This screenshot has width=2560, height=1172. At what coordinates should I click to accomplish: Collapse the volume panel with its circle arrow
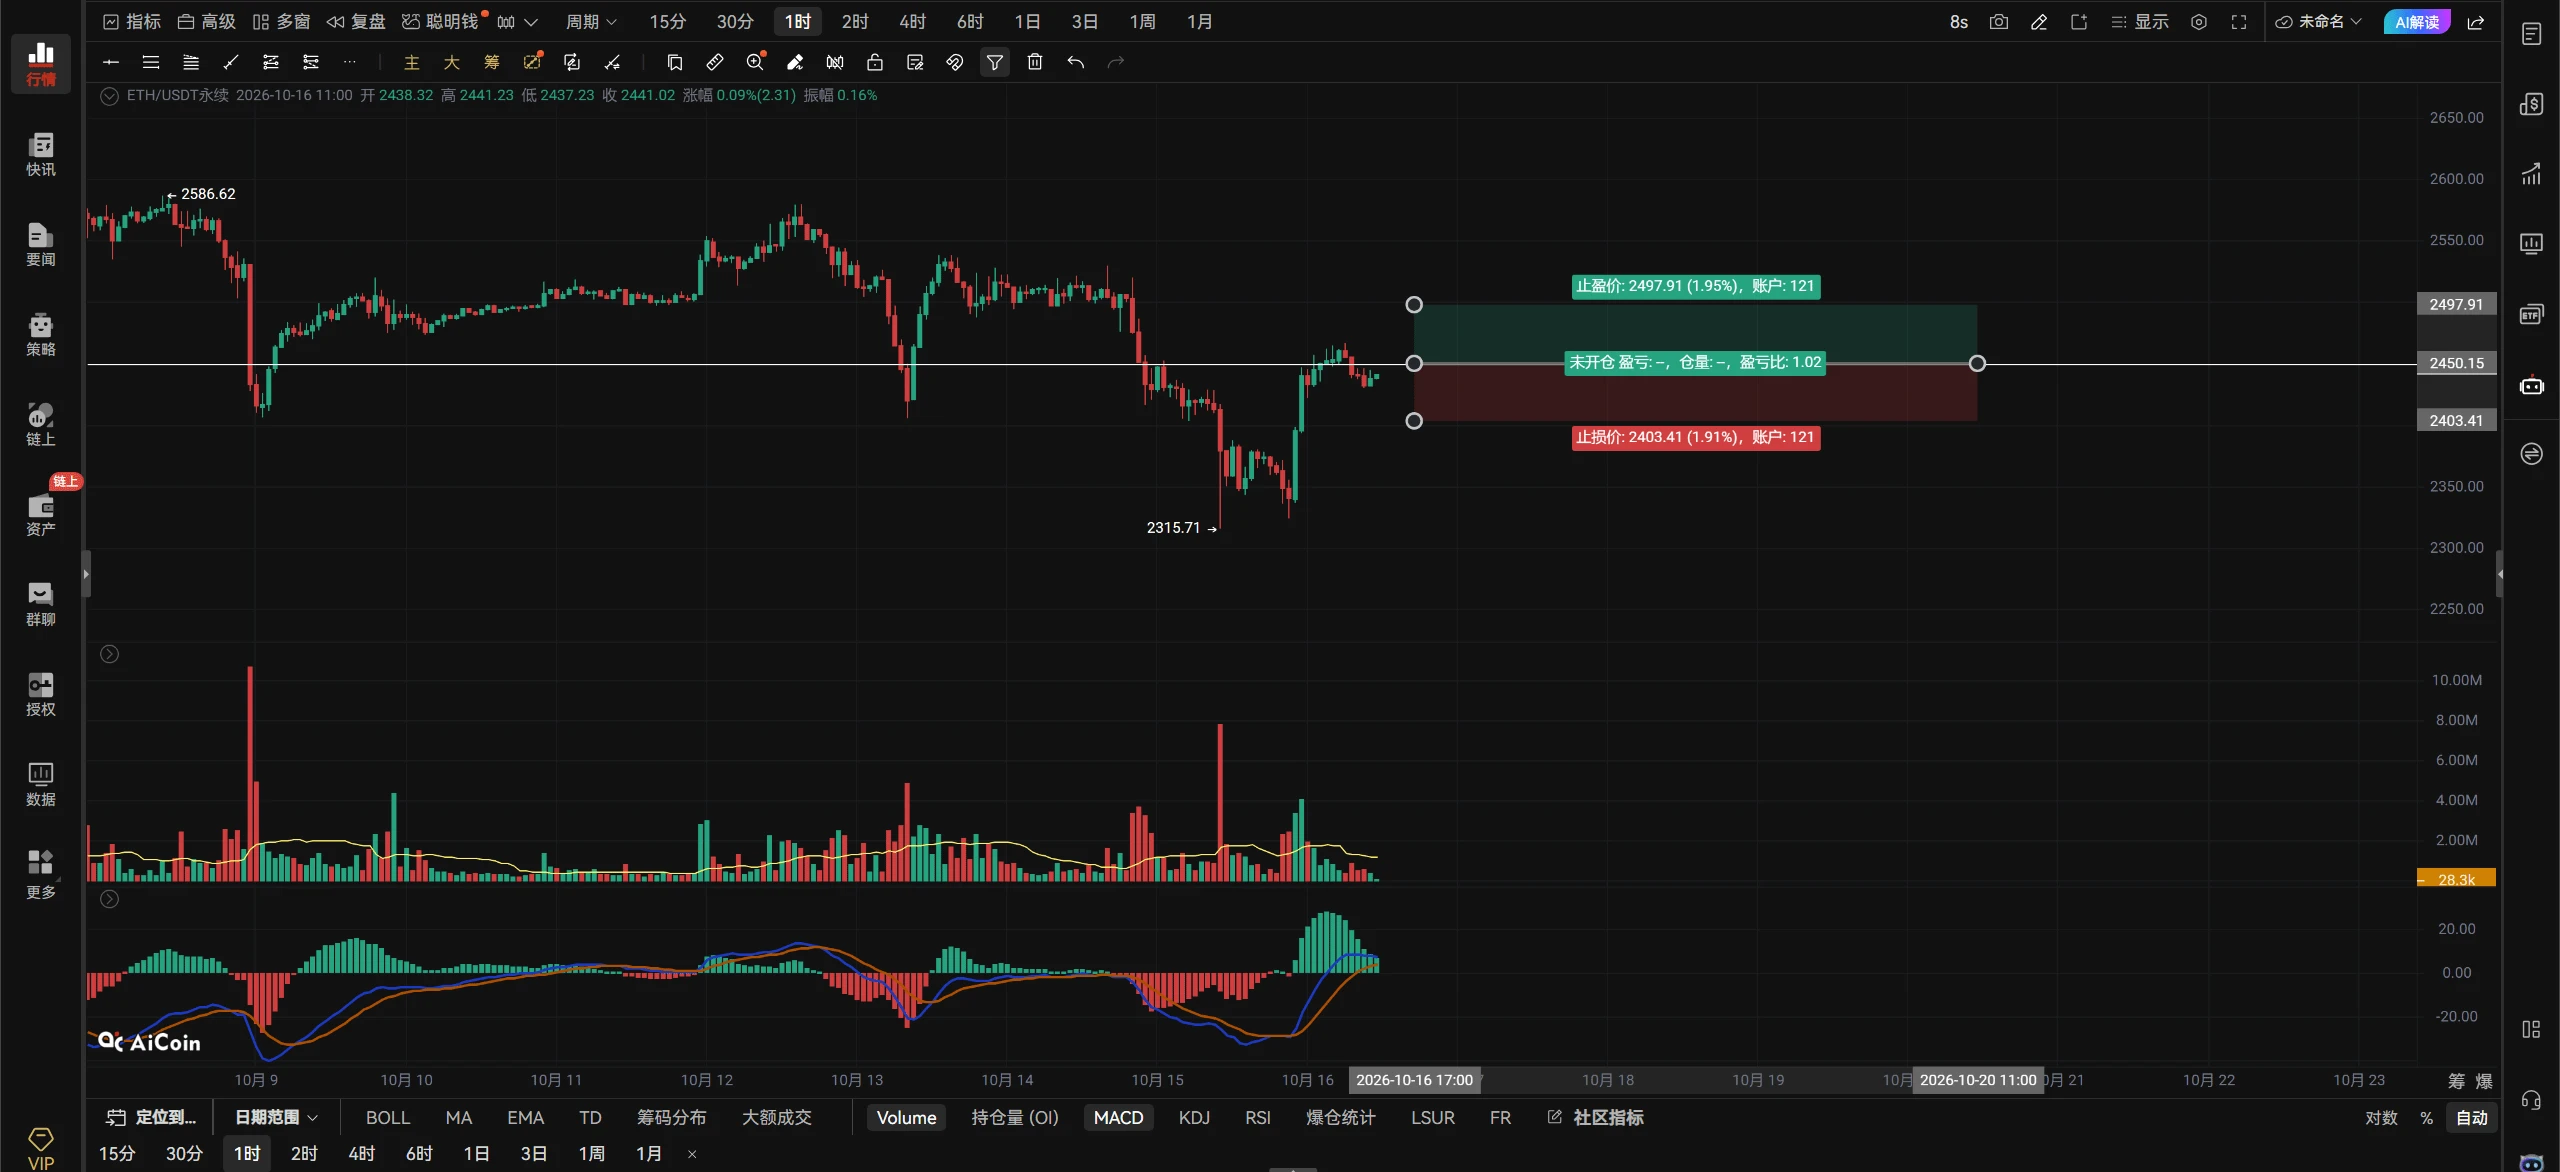(x=110, y=654)
